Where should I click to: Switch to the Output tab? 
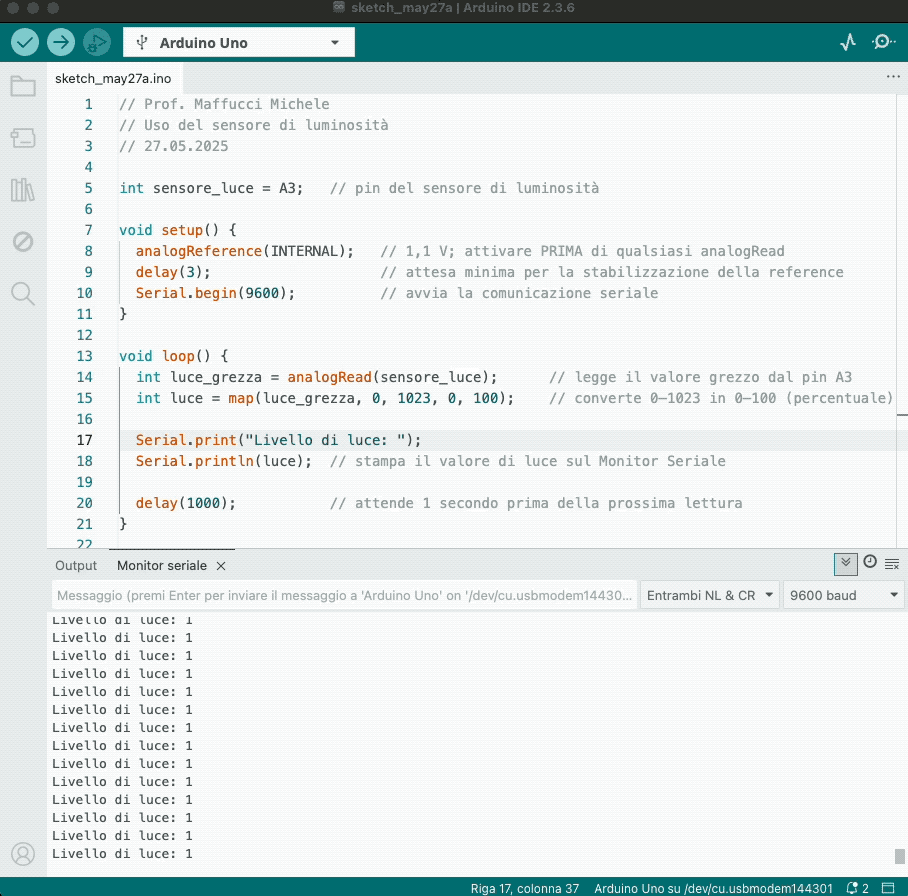point(76,565)
